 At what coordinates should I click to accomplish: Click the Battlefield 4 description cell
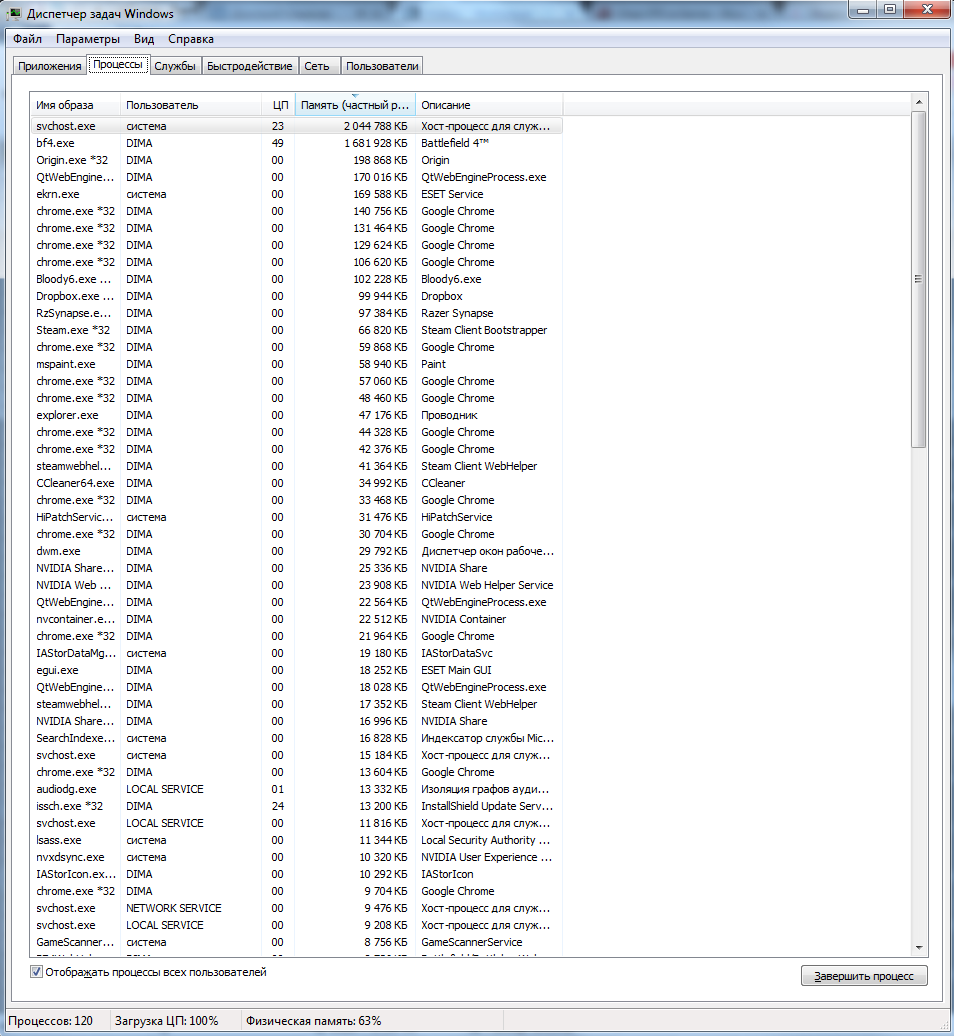(x=455, y=143)
